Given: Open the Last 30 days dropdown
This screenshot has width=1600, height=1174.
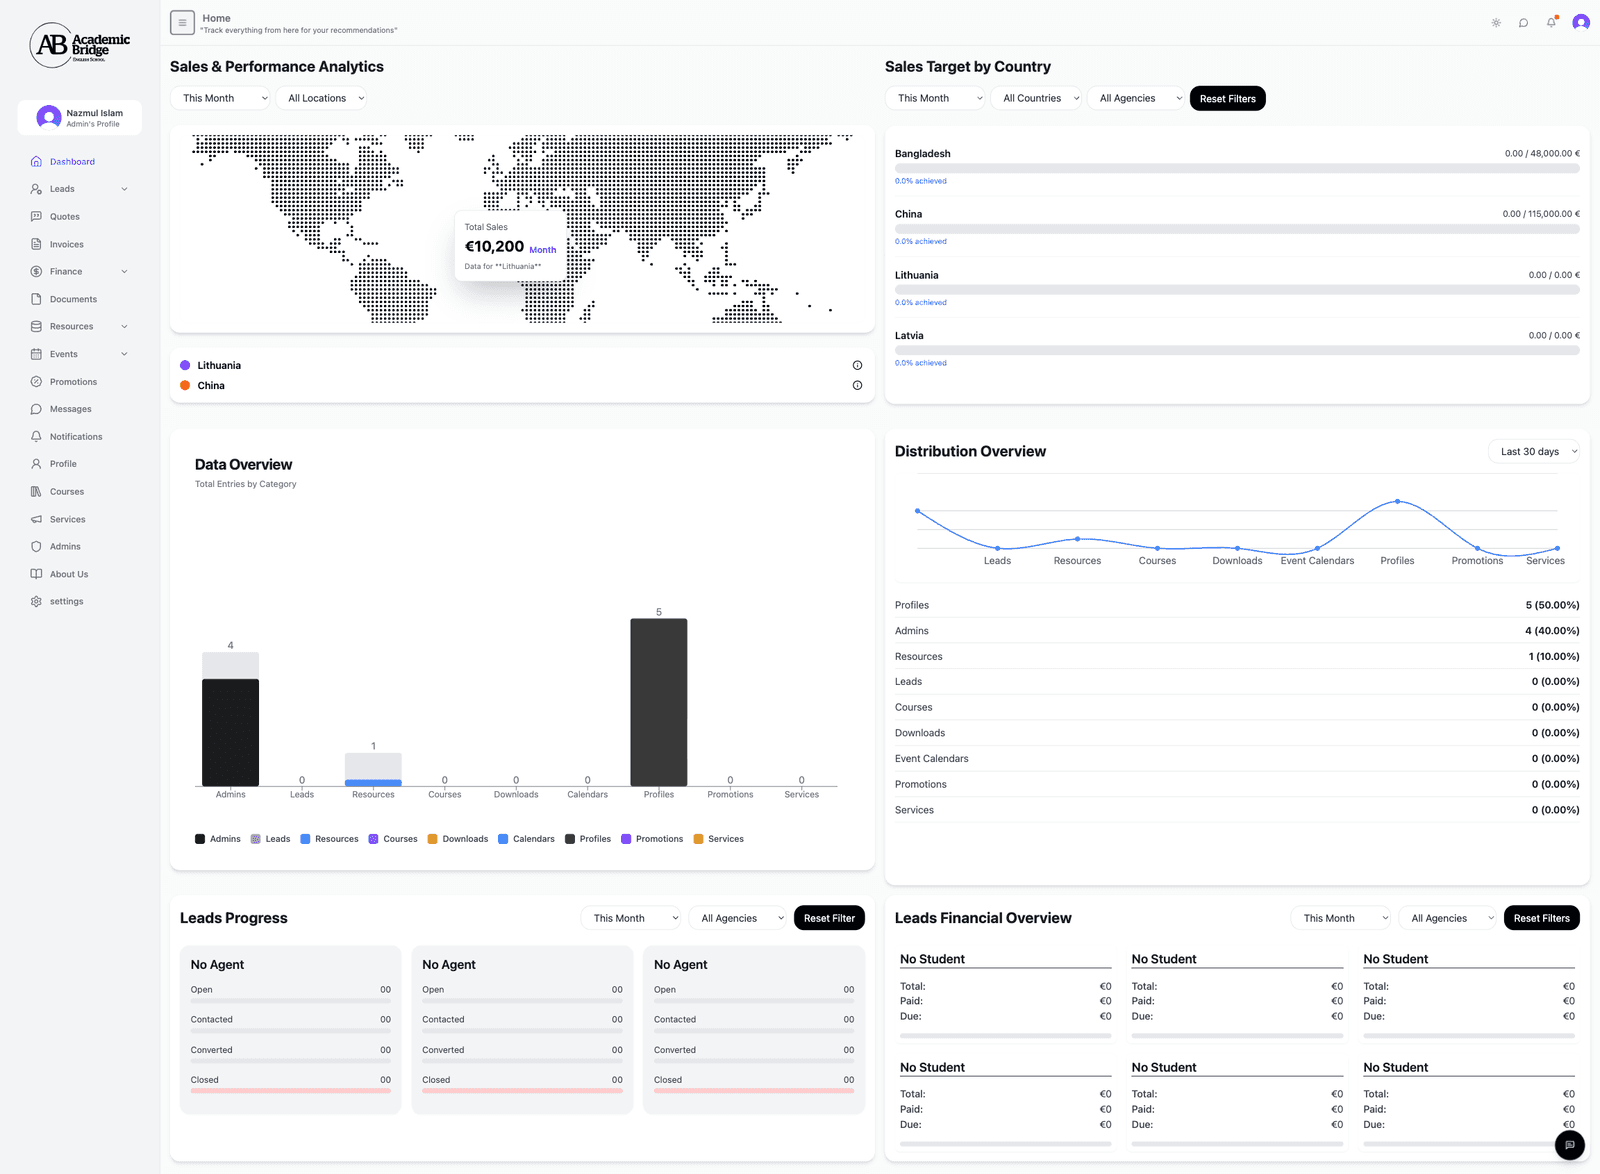Looking at the screenshot, I should point(1535,452).
